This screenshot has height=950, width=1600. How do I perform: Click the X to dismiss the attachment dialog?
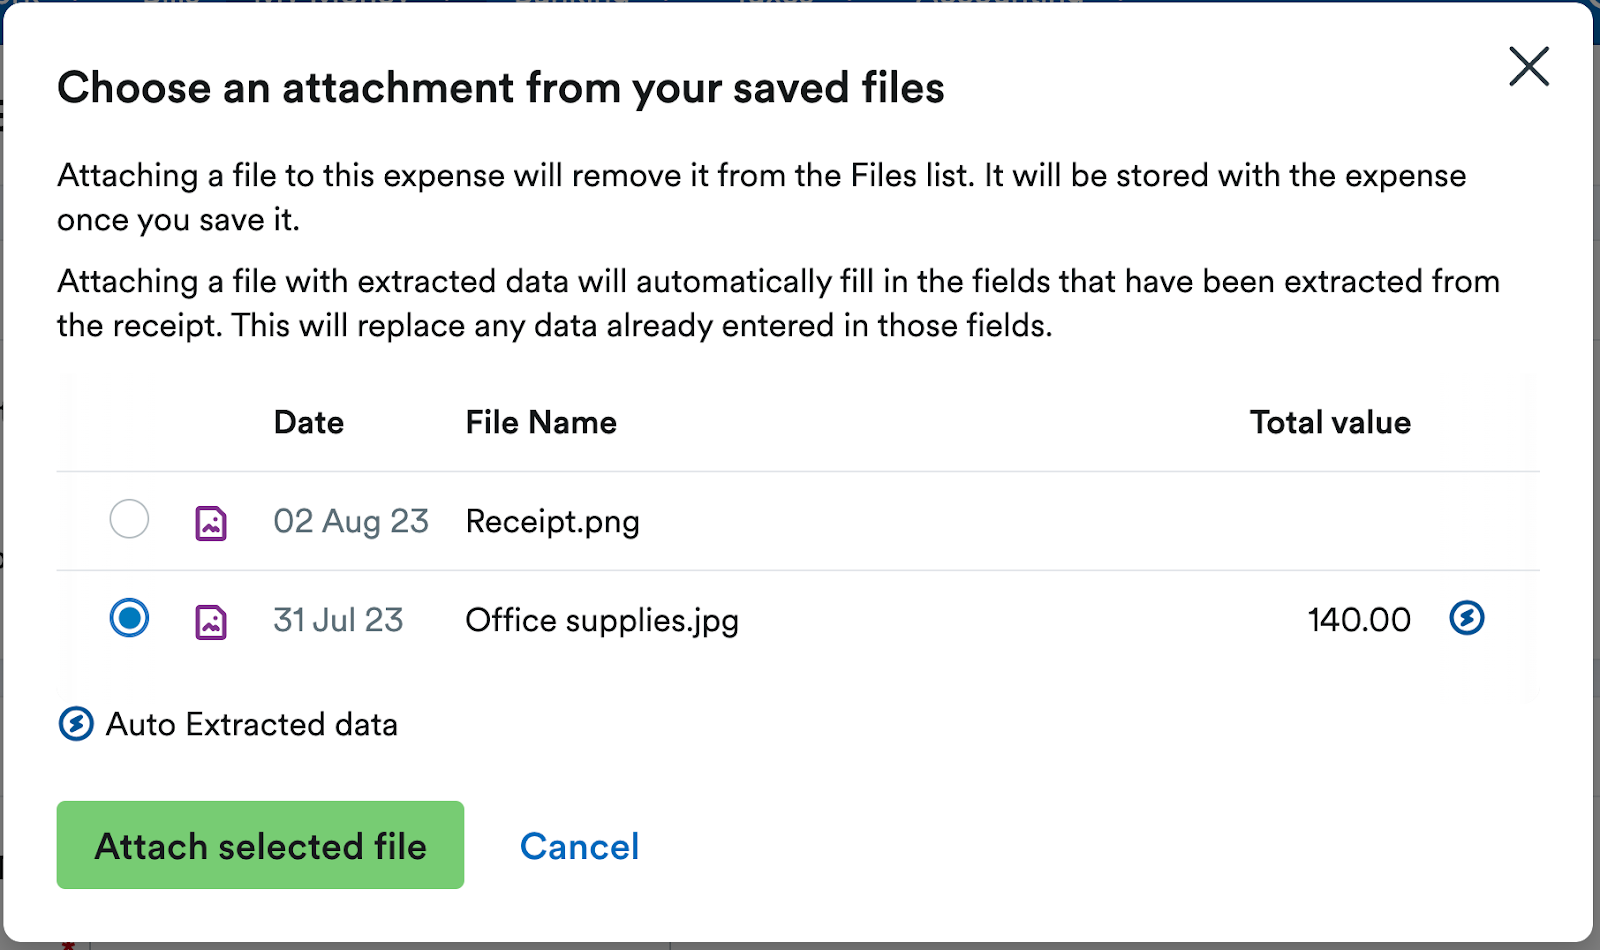1529,67
